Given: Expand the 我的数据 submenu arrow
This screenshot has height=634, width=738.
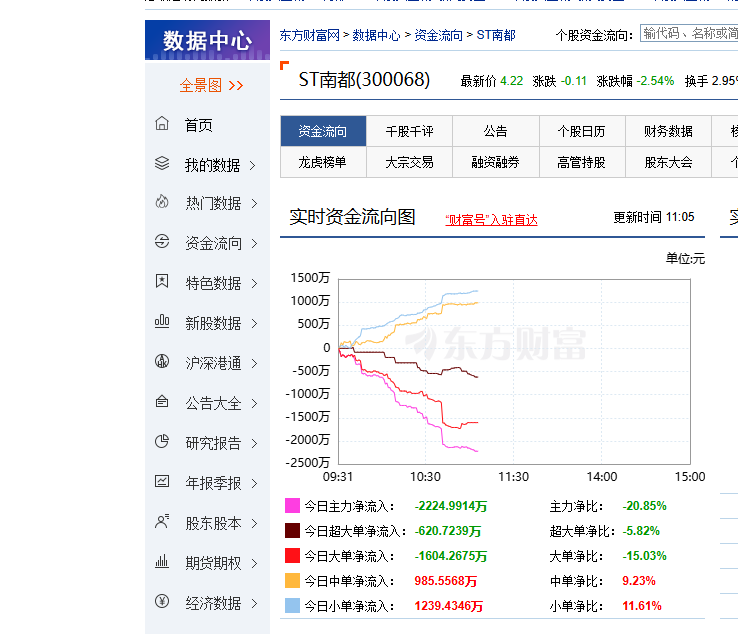Looking at the screenshot, I should (253, 165).
